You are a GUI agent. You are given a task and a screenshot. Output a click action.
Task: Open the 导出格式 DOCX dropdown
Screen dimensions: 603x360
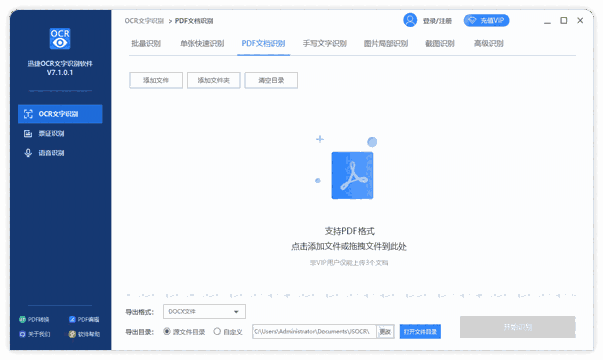204,312
